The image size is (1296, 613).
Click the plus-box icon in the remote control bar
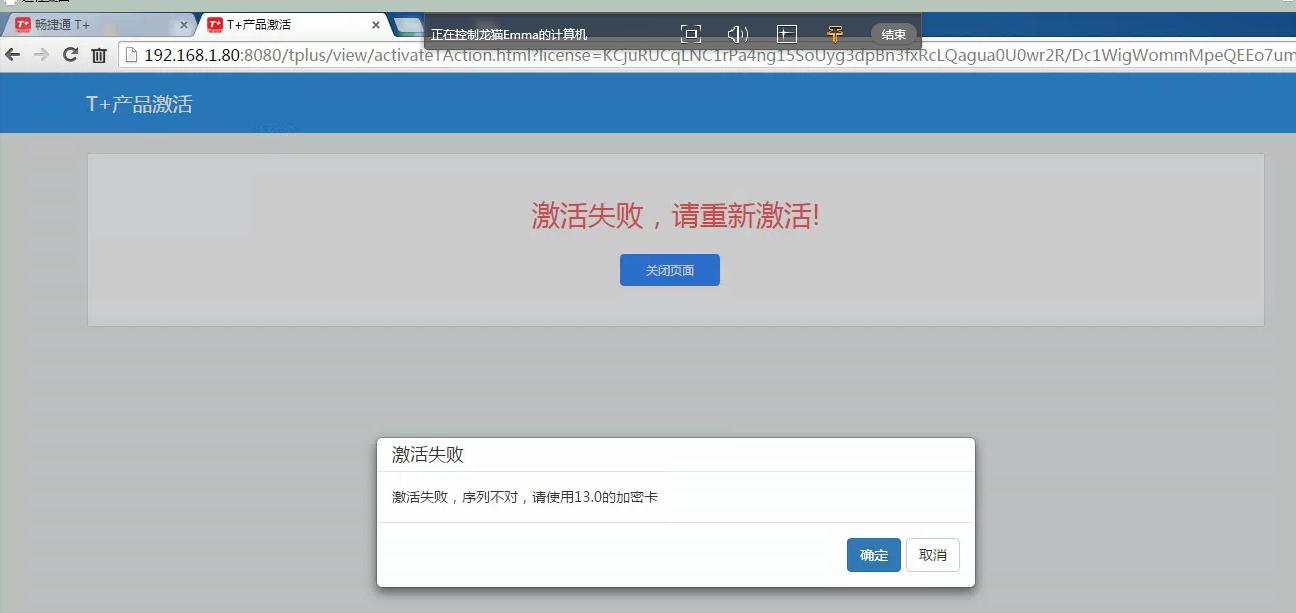[x=787, y=34]
